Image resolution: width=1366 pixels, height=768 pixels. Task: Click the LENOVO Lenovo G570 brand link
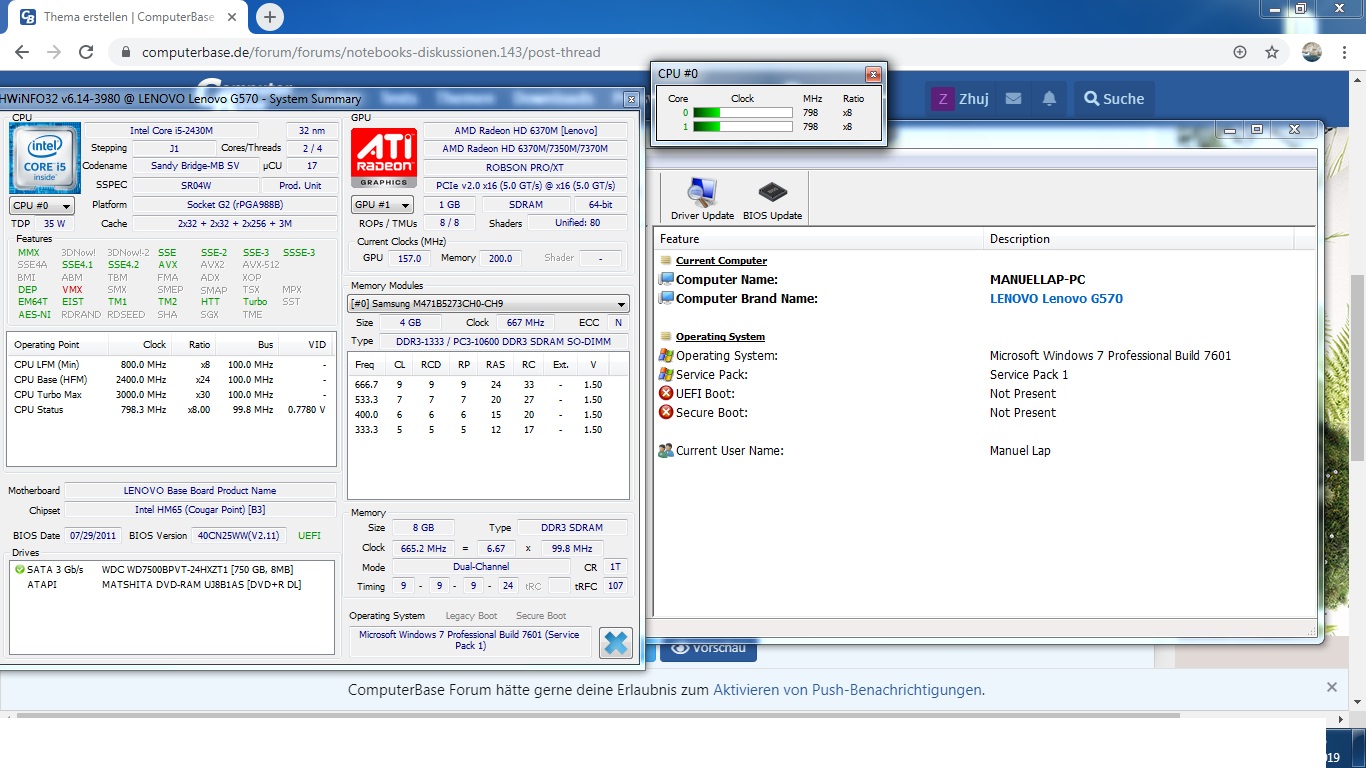coord(1056,298)
